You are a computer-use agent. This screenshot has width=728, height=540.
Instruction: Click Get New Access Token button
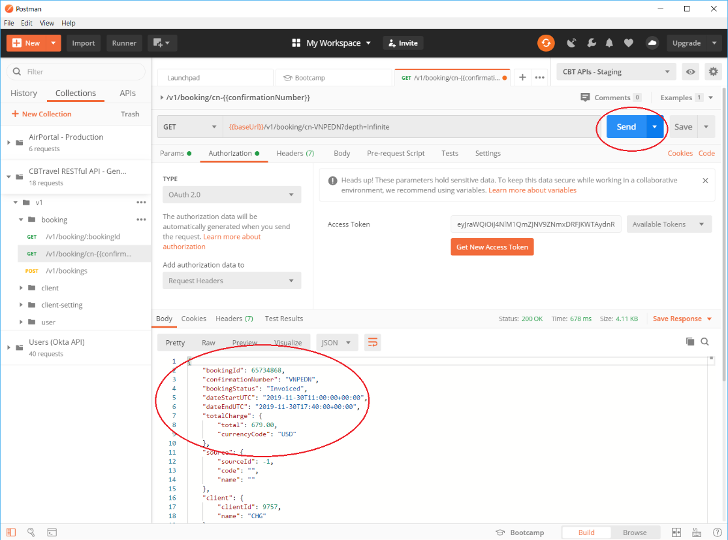[492, 247]
